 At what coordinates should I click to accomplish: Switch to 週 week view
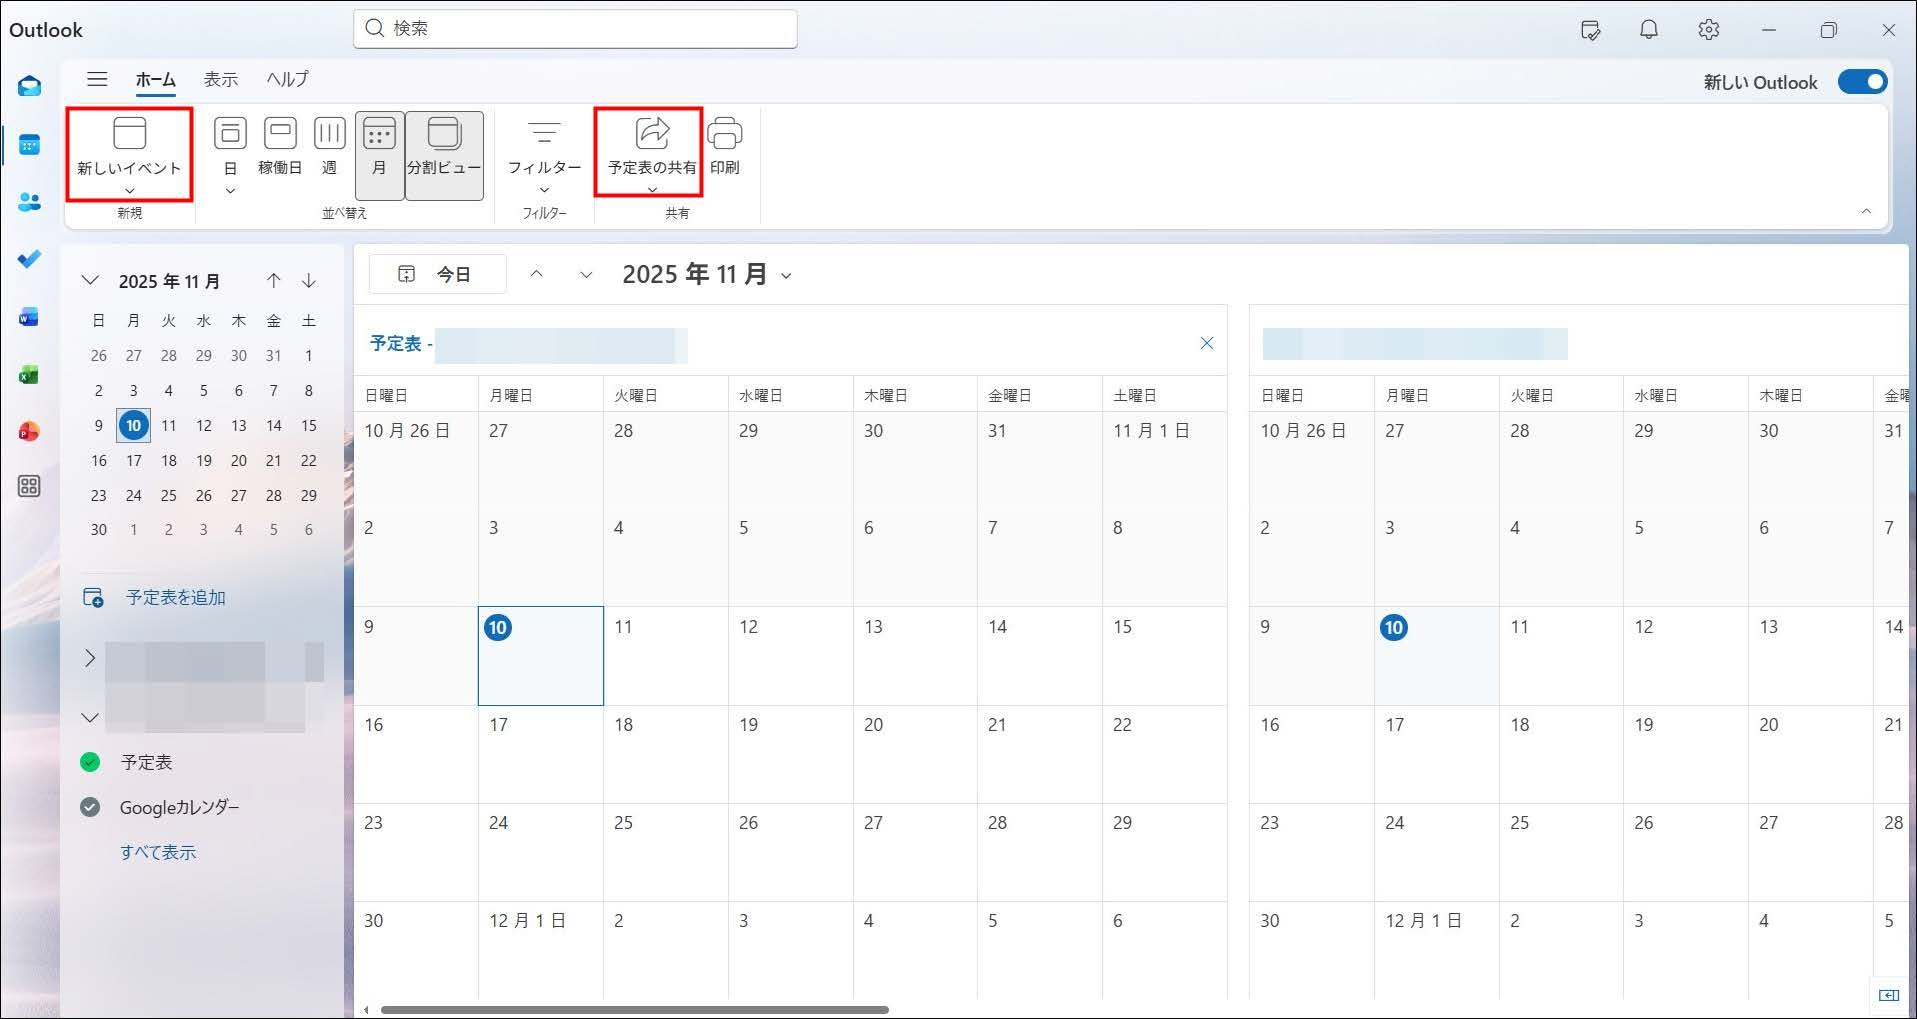329,146
